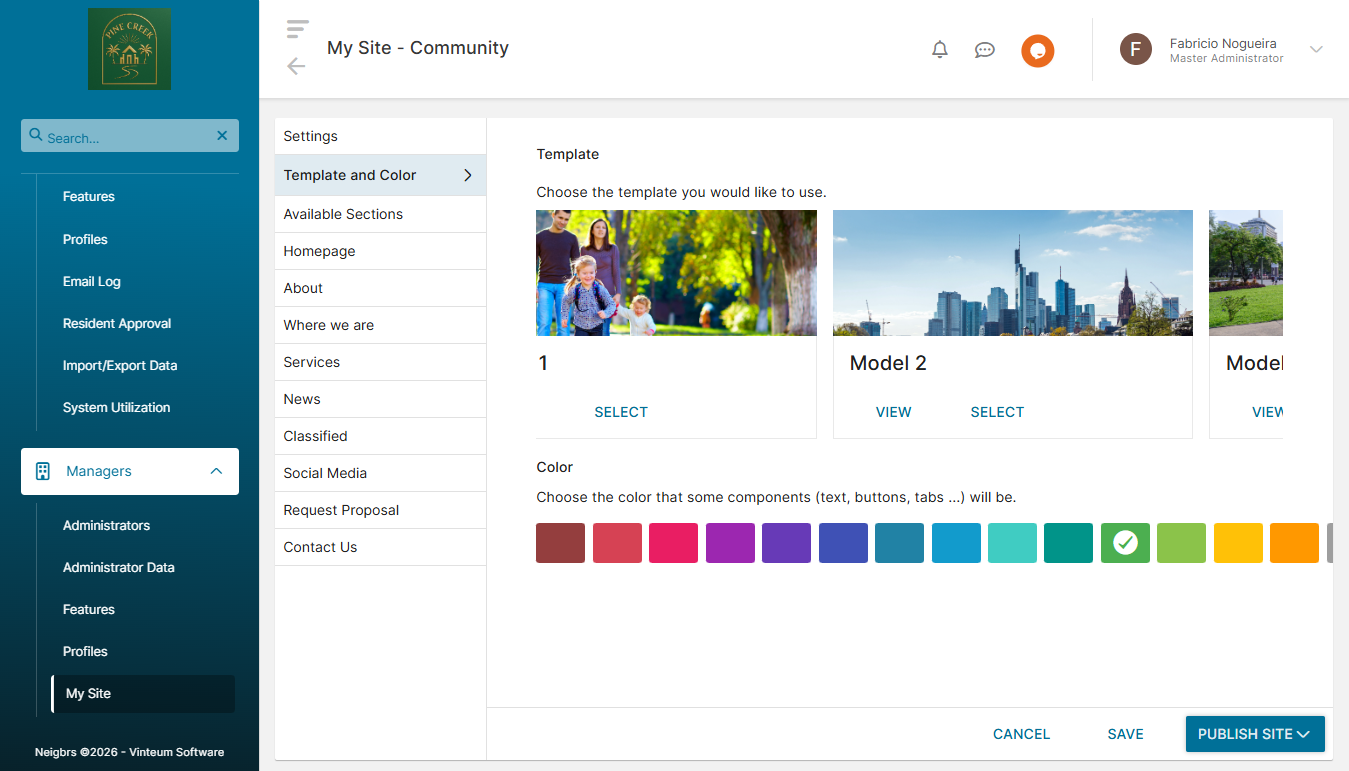Clear the search box with X icon
1349x771 pixels.
click(x=222, y=136)
